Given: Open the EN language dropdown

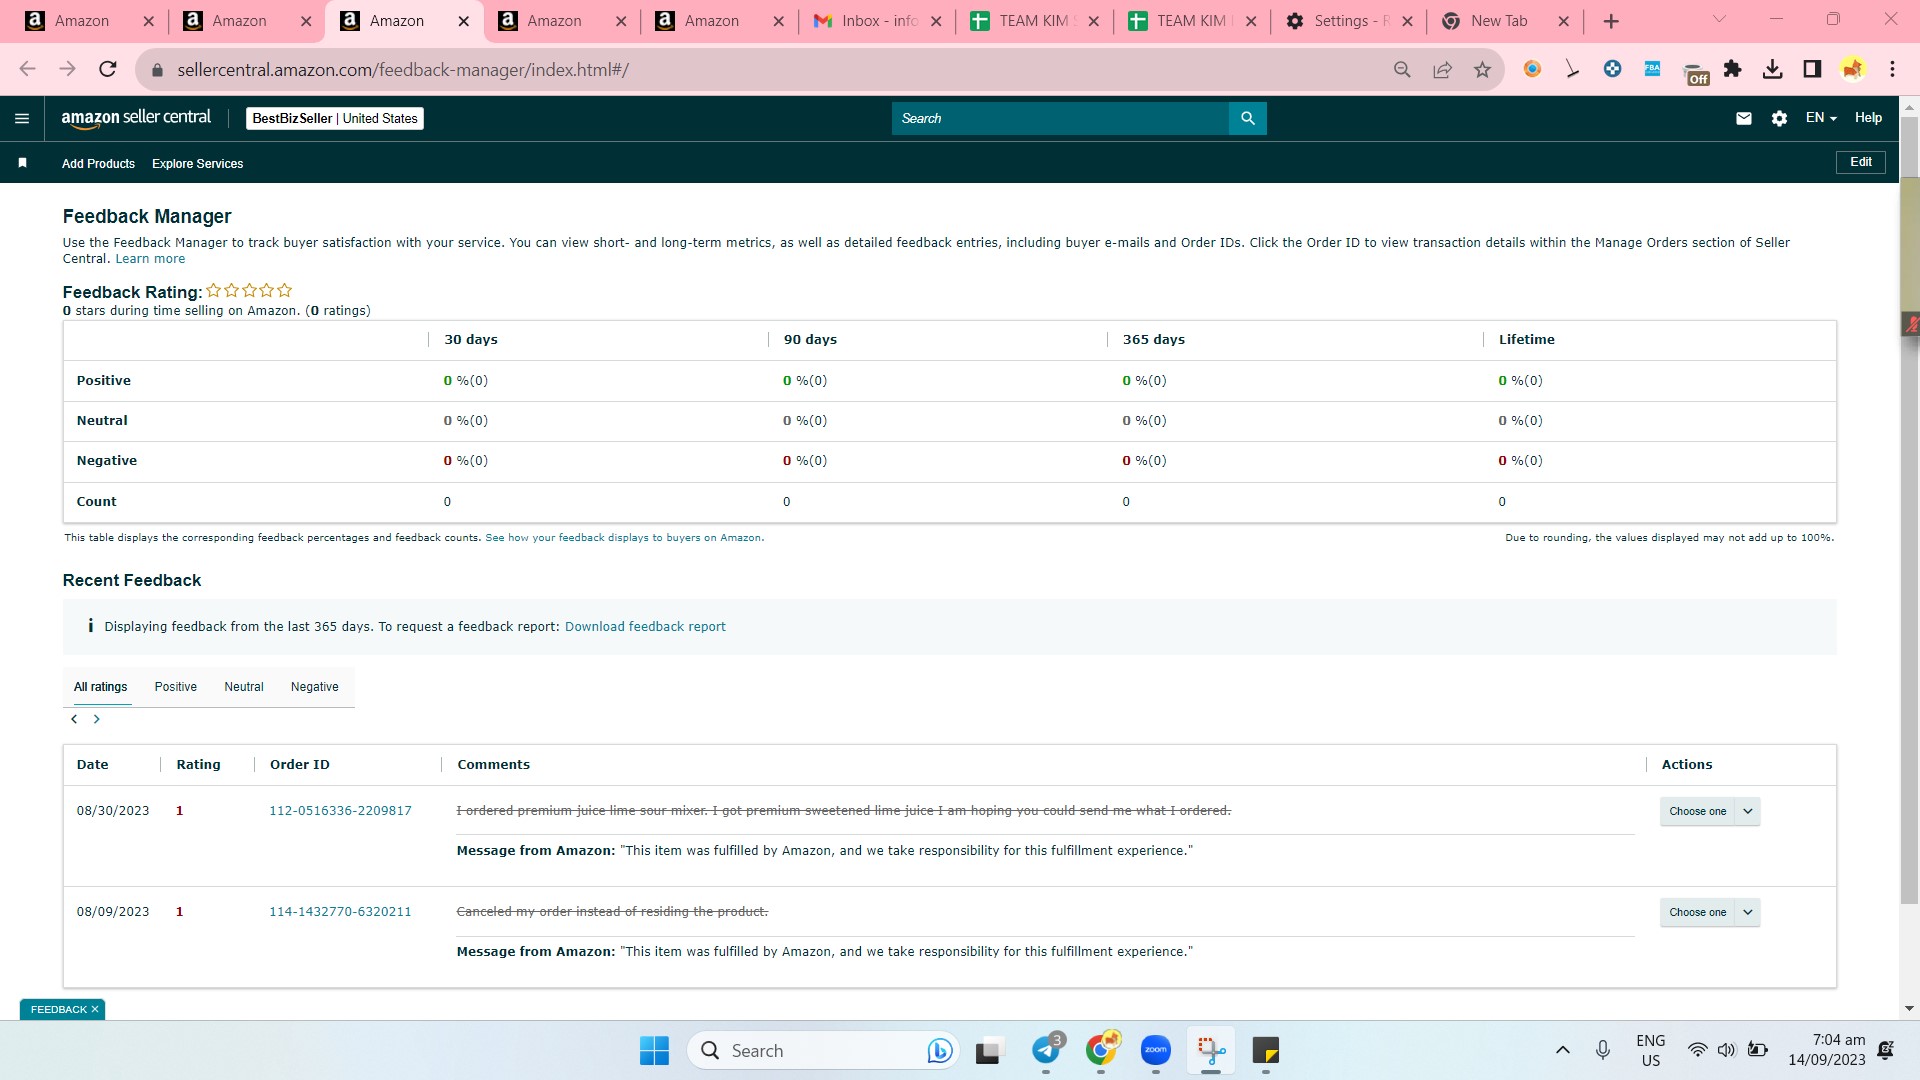Looking at the screenshot, I should [1821, 118].
